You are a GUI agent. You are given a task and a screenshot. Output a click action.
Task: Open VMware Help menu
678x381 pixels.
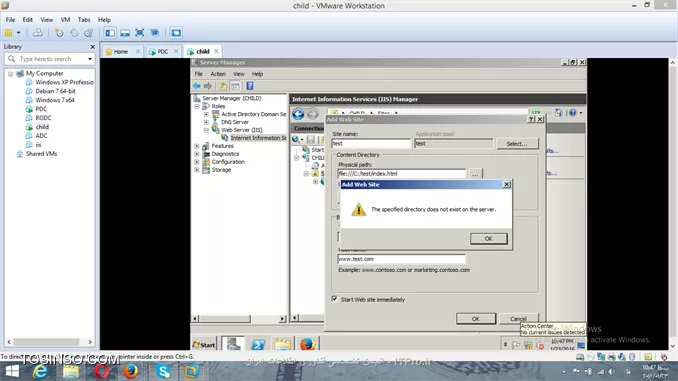coord(104,19)
